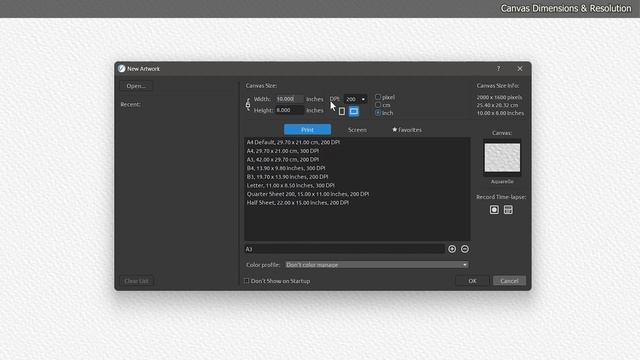The image size is (640, 360).
Task: Click the Favorites star icon
Action: click(394, 129)
